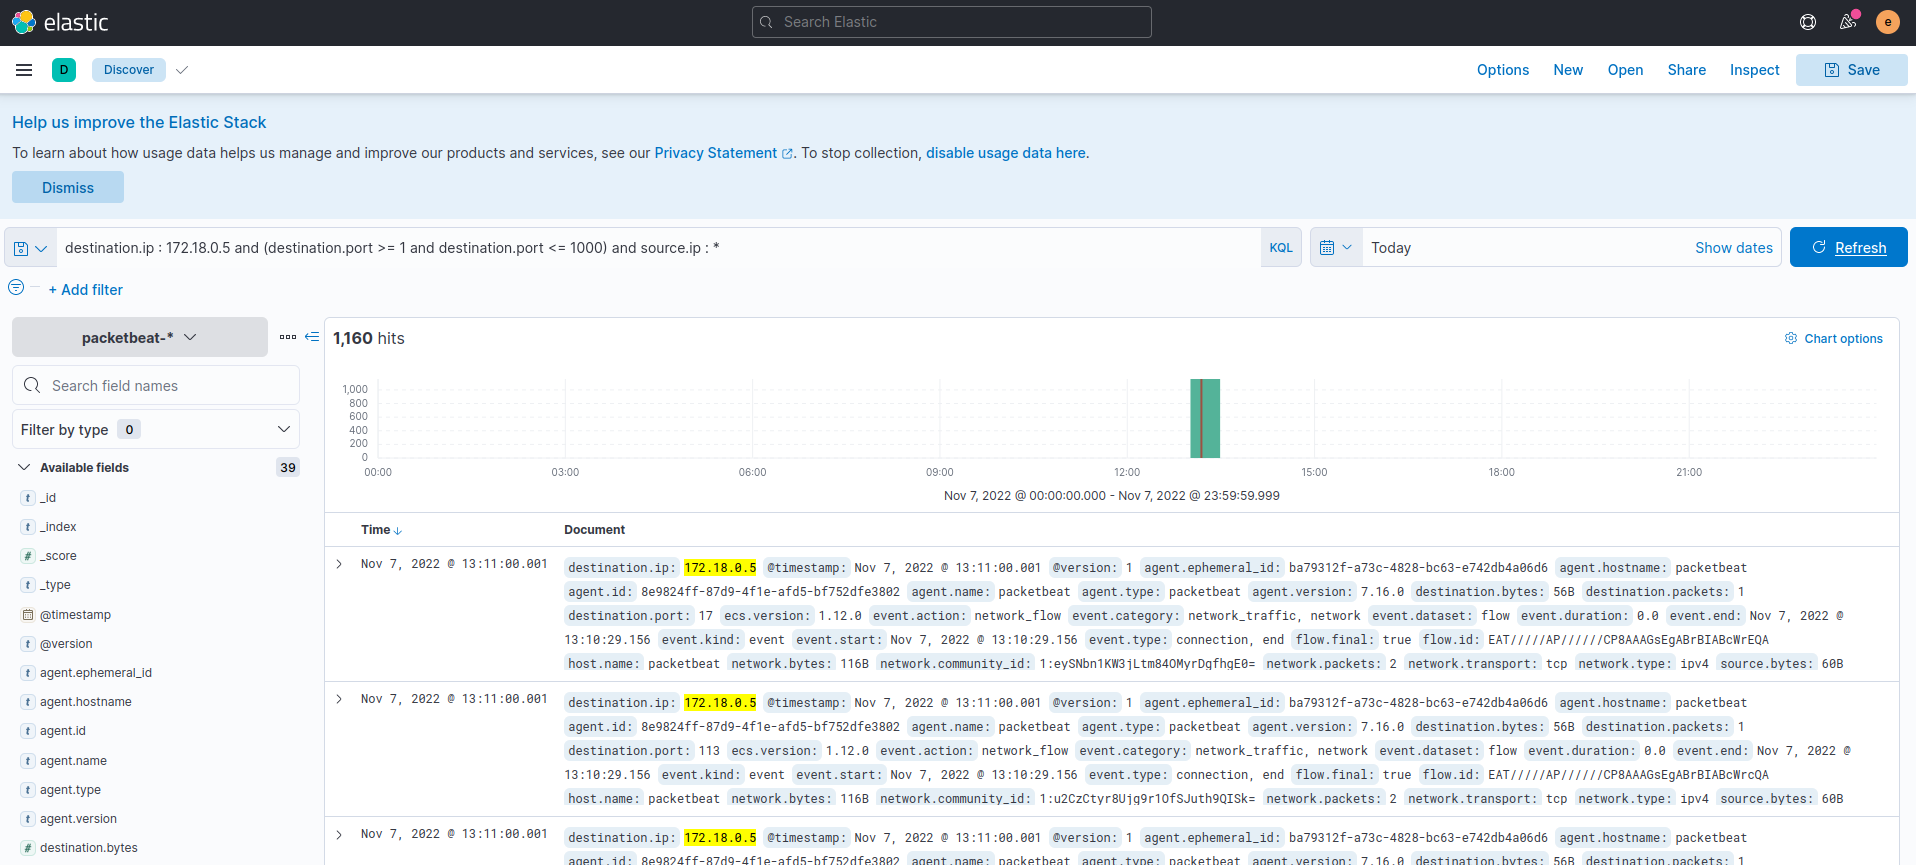Open the calendar quick date menu
Viewport: 1916px width, 865px height.
[1336, 248]
